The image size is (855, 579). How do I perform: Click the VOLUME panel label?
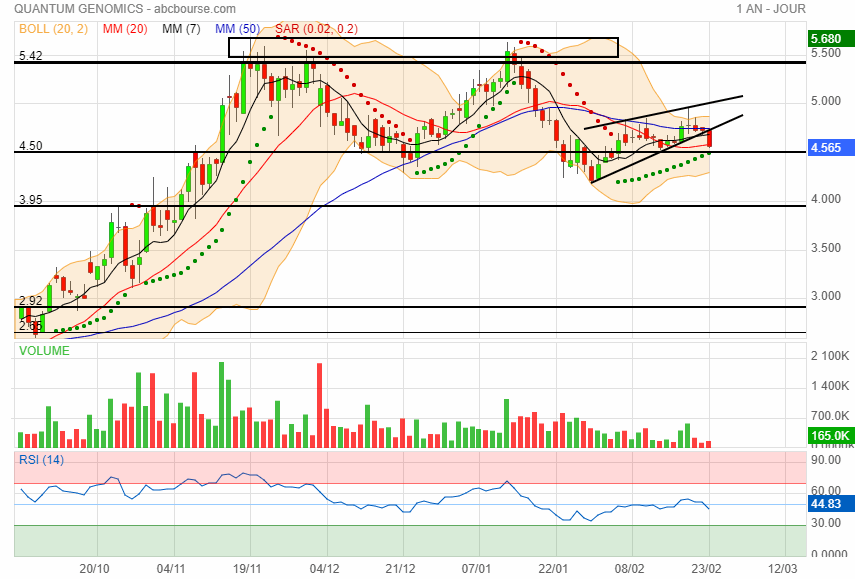[44, 351]
